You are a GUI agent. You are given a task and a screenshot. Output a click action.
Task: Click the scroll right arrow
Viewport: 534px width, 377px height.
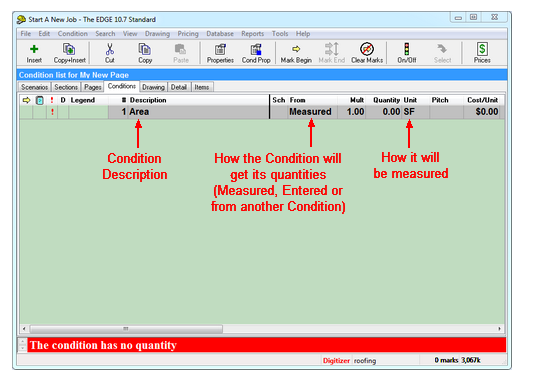point(499,329)
